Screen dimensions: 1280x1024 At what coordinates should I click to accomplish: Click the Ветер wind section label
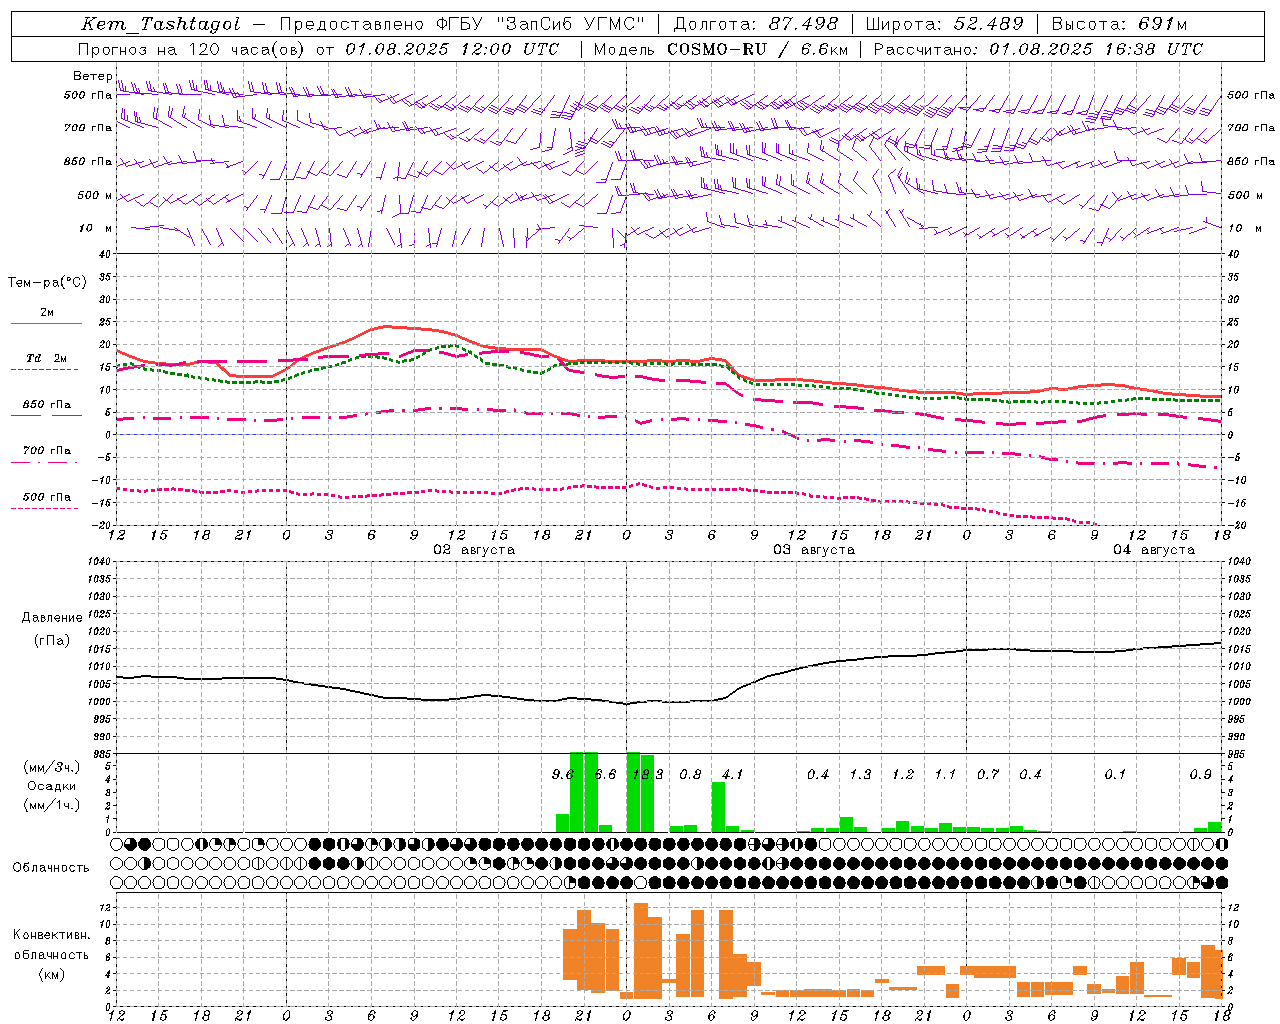[93, 76]
